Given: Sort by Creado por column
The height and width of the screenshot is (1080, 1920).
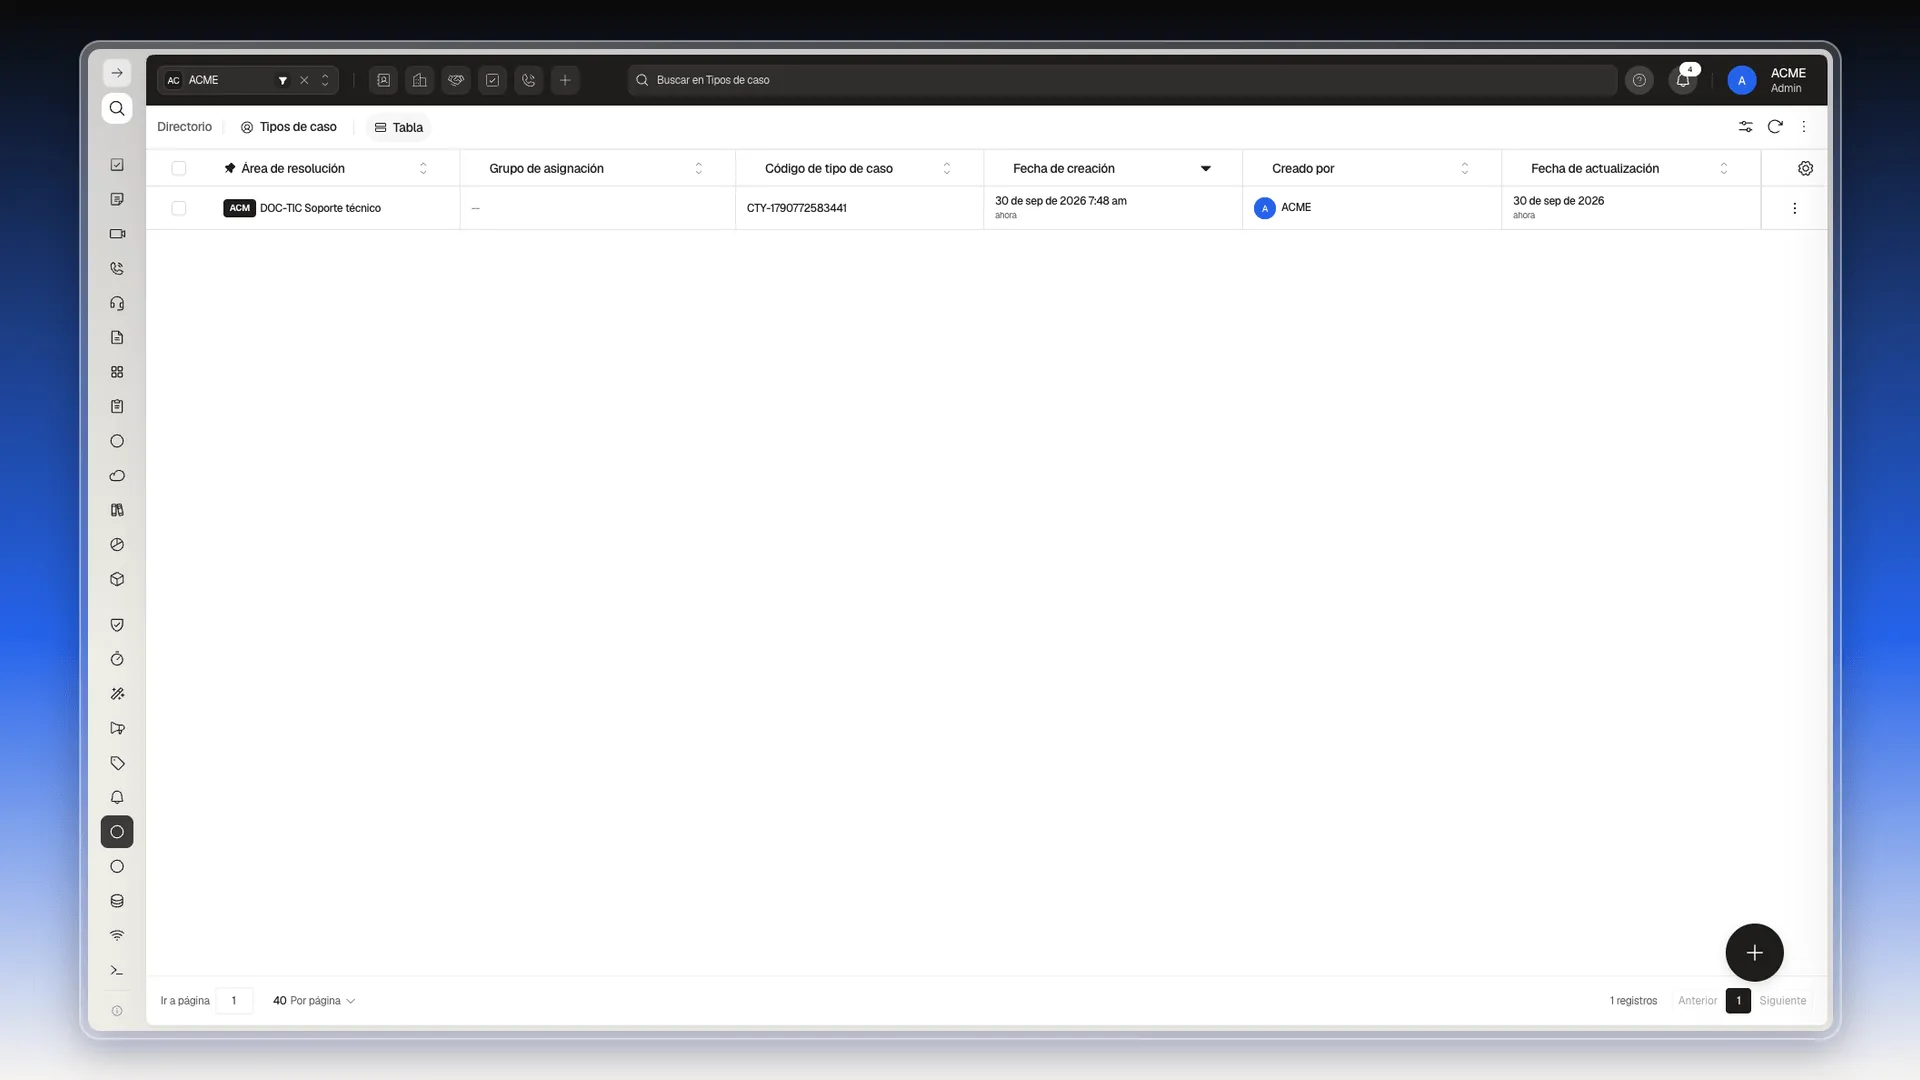Looking at the screenshot, I should pyautogui.click(x=1465, y=168).
